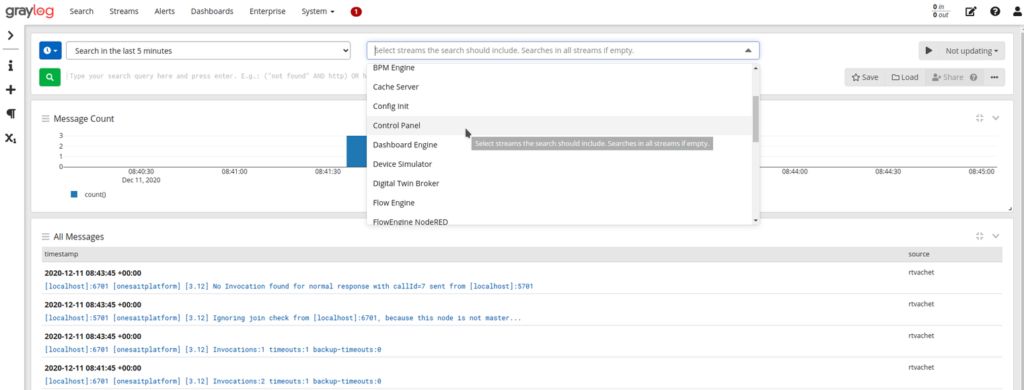
Task: Open the Not updating dropdown
Action: click(x=972, y=51)
